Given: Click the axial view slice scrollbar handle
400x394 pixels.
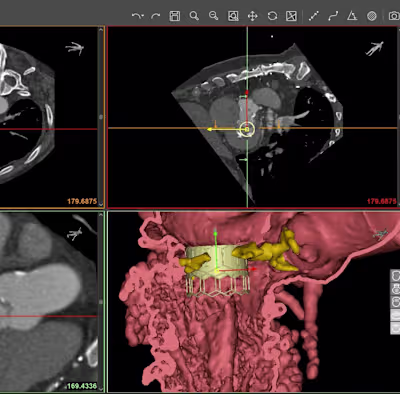Looking at the screenshot, I should click(101, 117).
